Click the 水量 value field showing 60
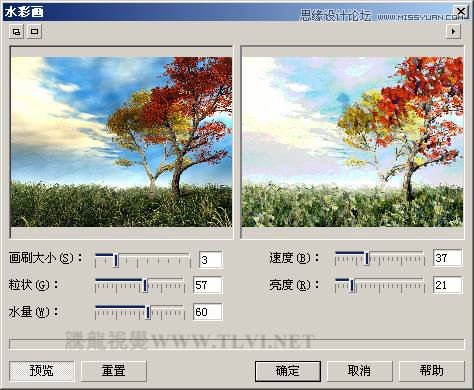 (207, 312)
